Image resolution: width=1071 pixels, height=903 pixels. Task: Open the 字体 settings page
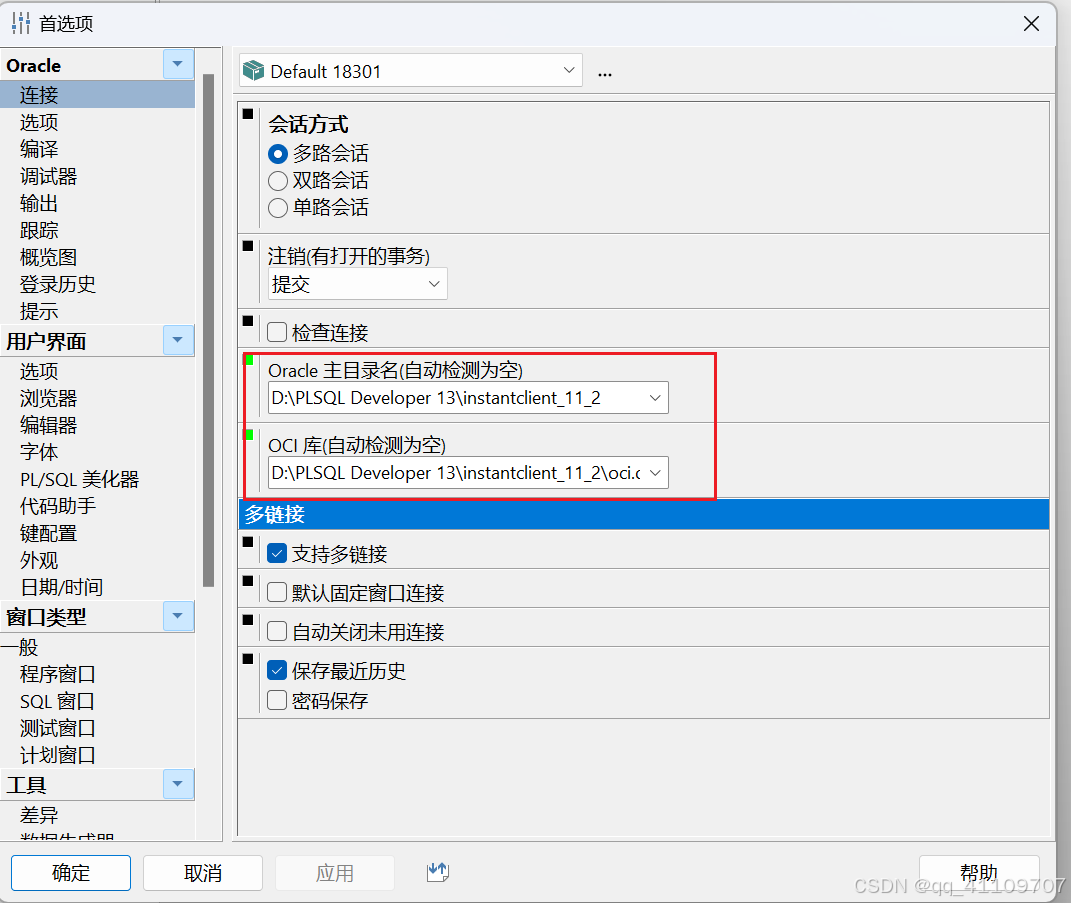(x=38, y=452)
